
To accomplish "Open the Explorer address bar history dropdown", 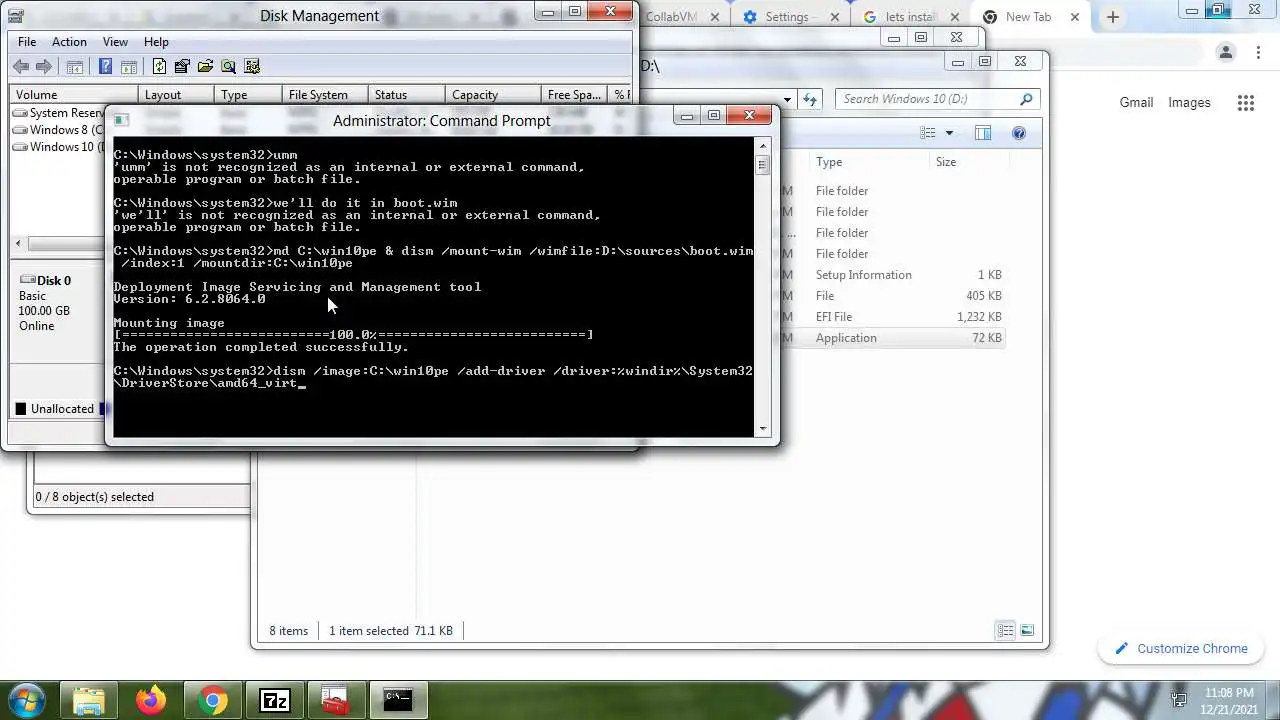I will pyautogui.click(x=788, y=99).
